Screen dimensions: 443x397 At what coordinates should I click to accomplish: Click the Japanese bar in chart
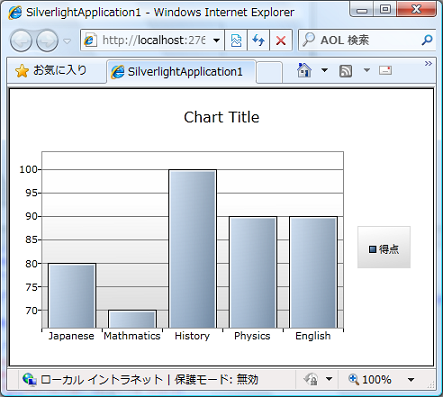(x=72, y=296)
